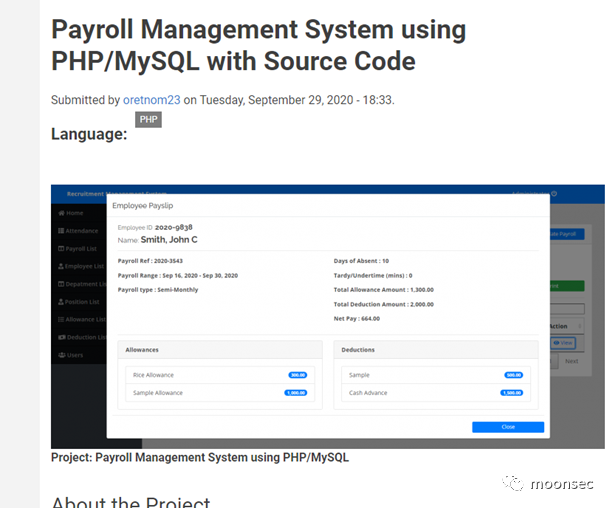Image resolution: width=613 pixels, height=508 pixels.
Task: Open Users in the sidebar
Action: (x=71, y=355)
